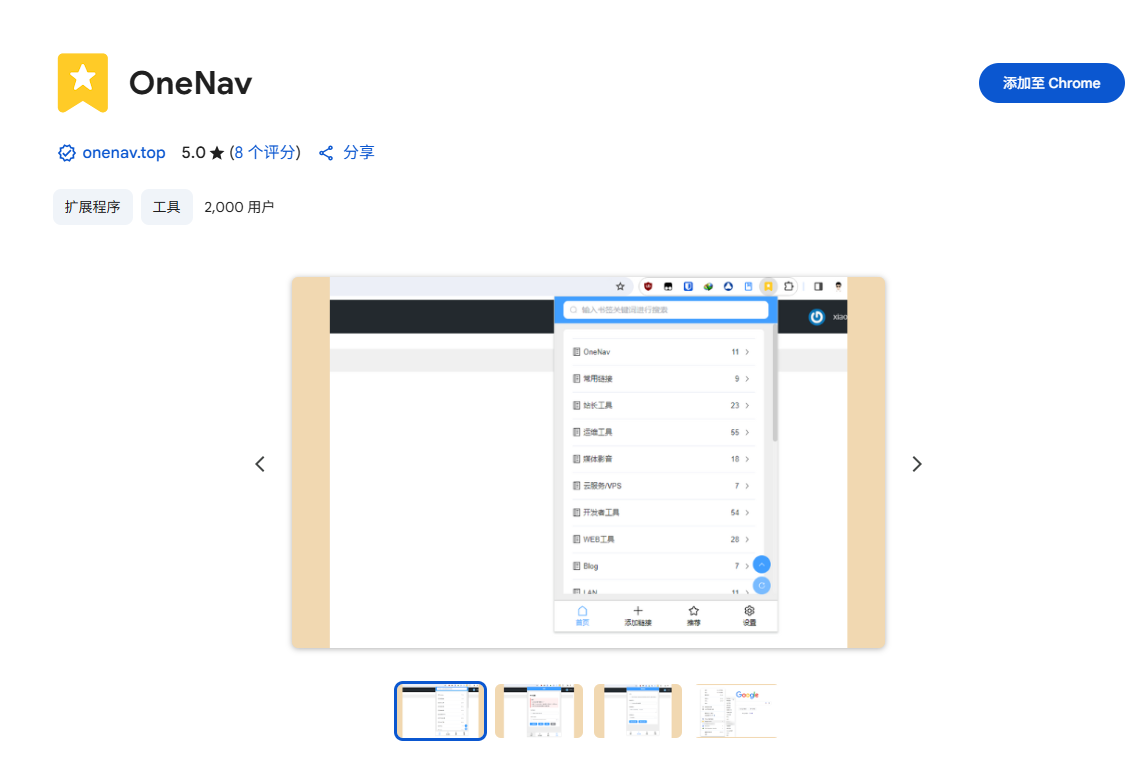Screen dimensions: 1143x775
Task: Select the third screenshot thumbnail
Action: (638, 711)
